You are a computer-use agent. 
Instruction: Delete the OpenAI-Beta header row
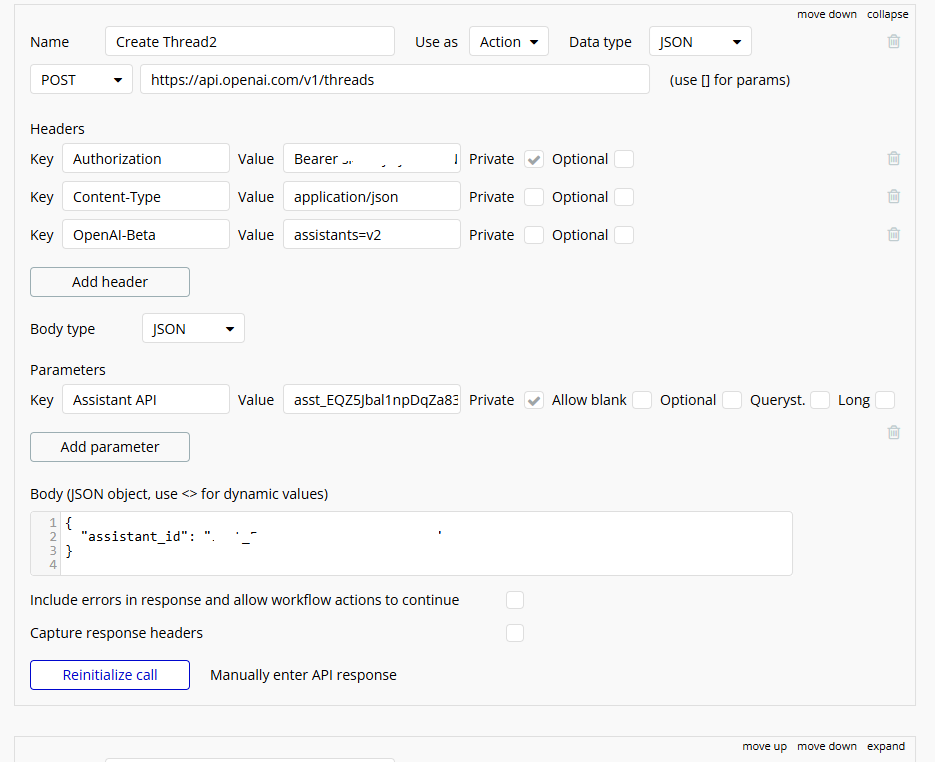point(894,234)
